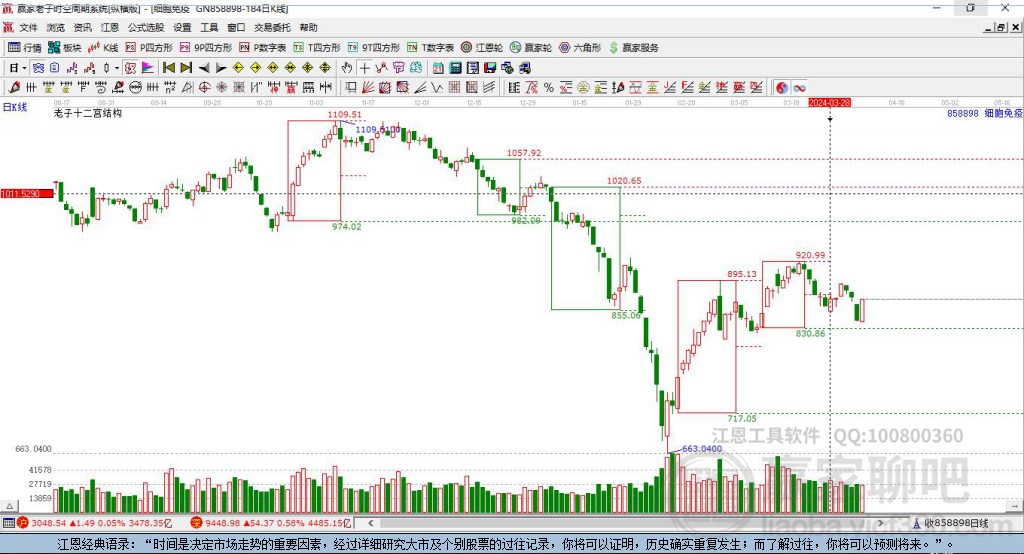1024x554 pixels.
Task: Open the T数字表 tool
Action: pos(430,48)
